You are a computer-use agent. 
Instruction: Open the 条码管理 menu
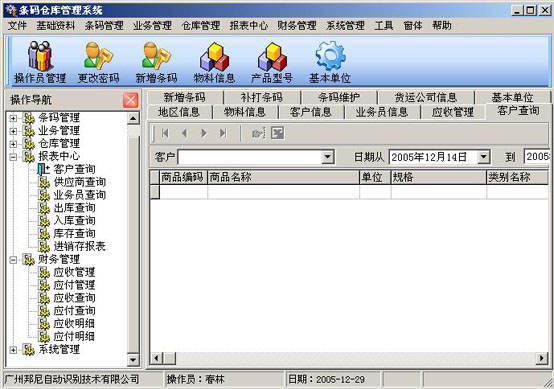104,25
